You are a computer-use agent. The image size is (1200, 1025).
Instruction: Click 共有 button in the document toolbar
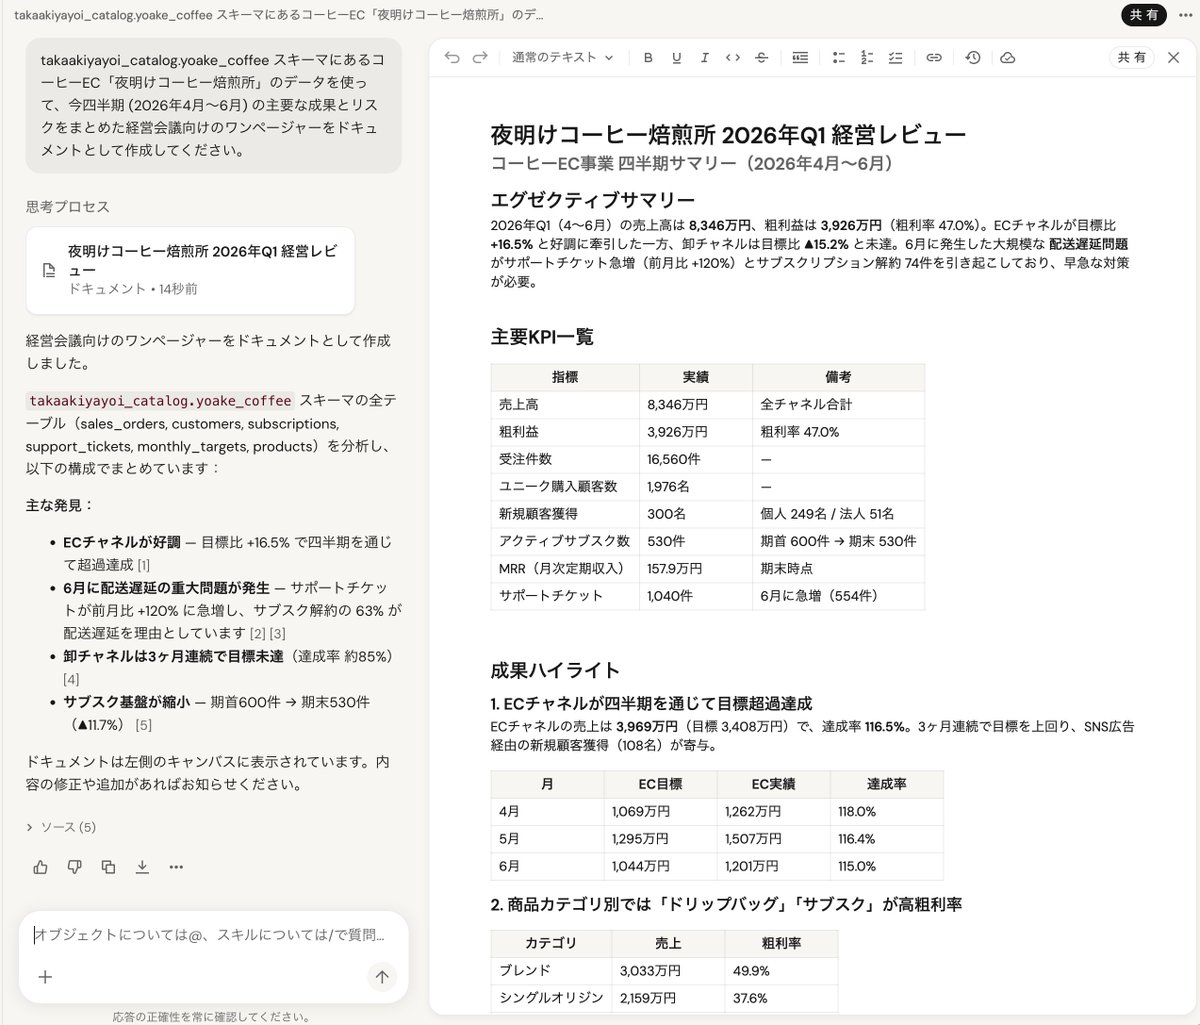coord(1132,58)
